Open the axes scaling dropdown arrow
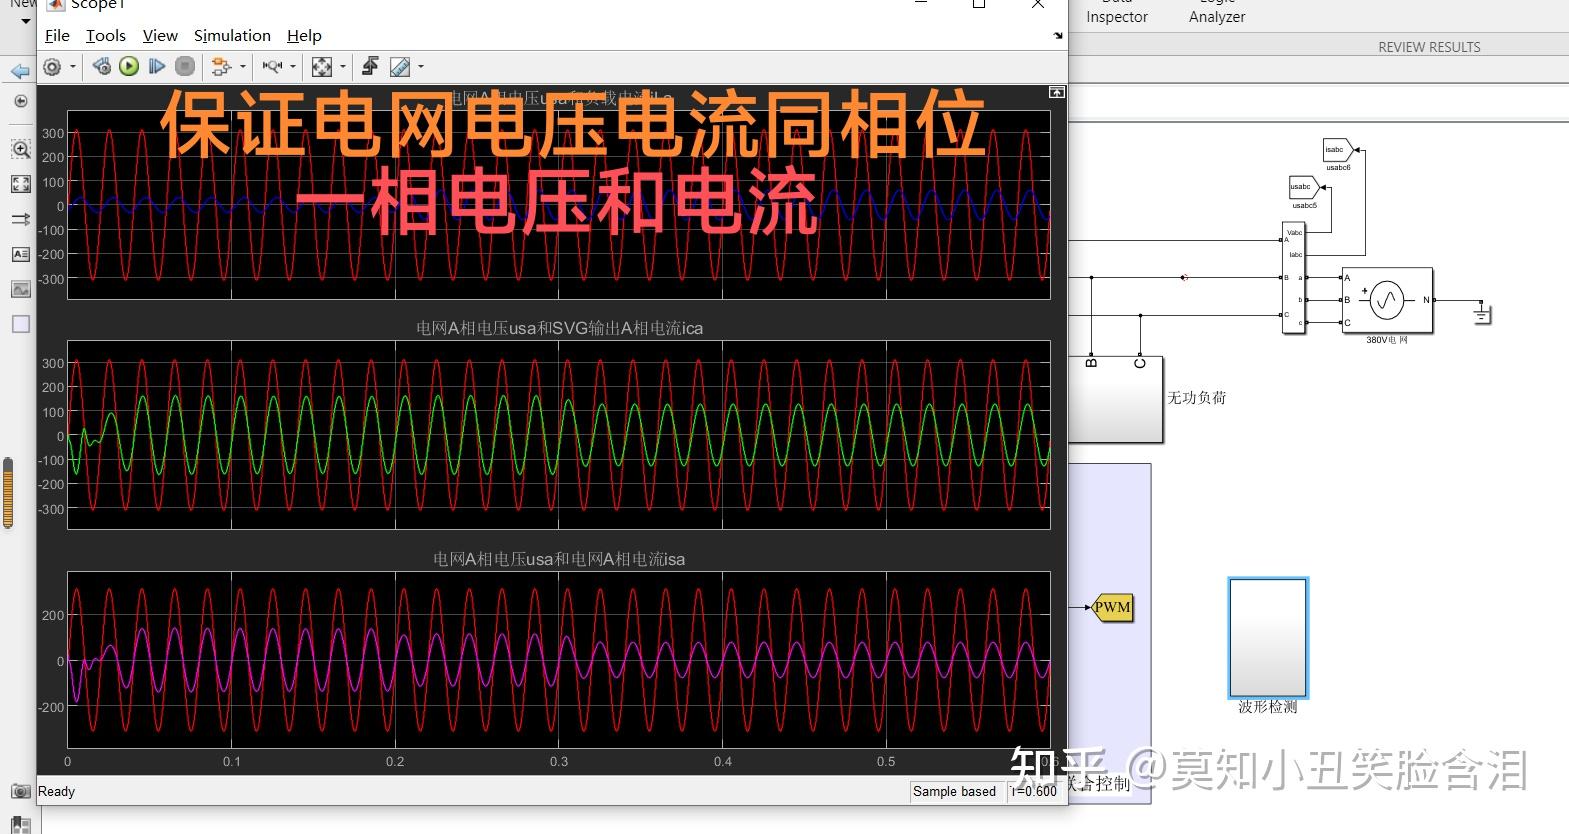Image resolution: width=1569 pixels, height=834 pixels. pos(343,67)
